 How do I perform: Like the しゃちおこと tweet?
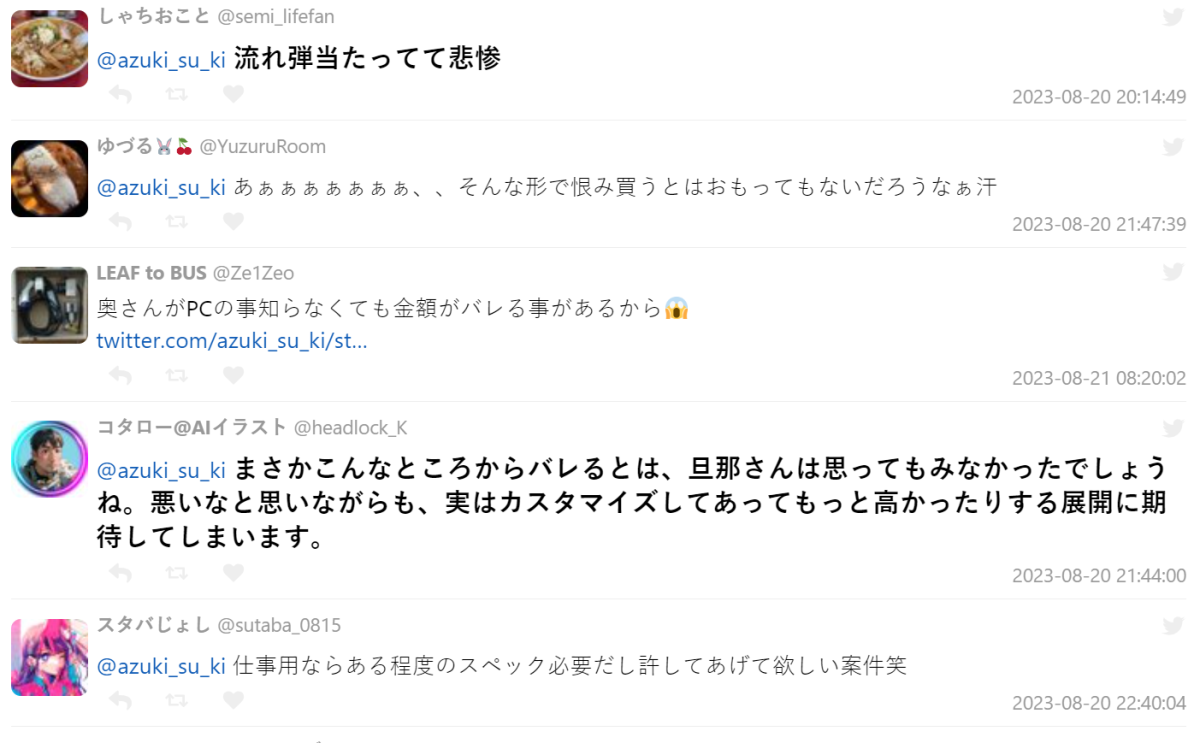coord(233,94)
